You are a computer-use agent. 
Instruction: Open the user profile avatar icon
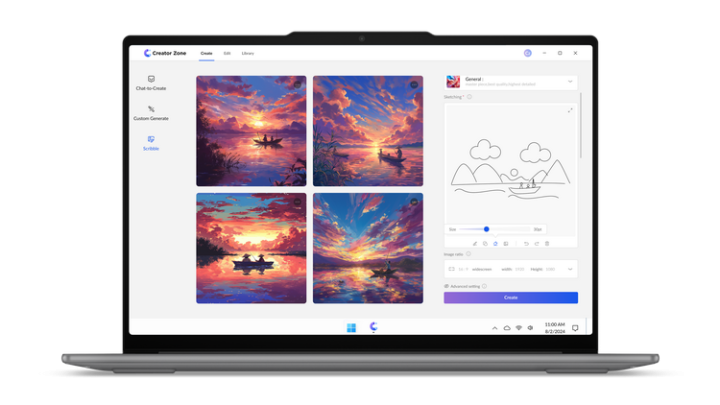[527, 53]
